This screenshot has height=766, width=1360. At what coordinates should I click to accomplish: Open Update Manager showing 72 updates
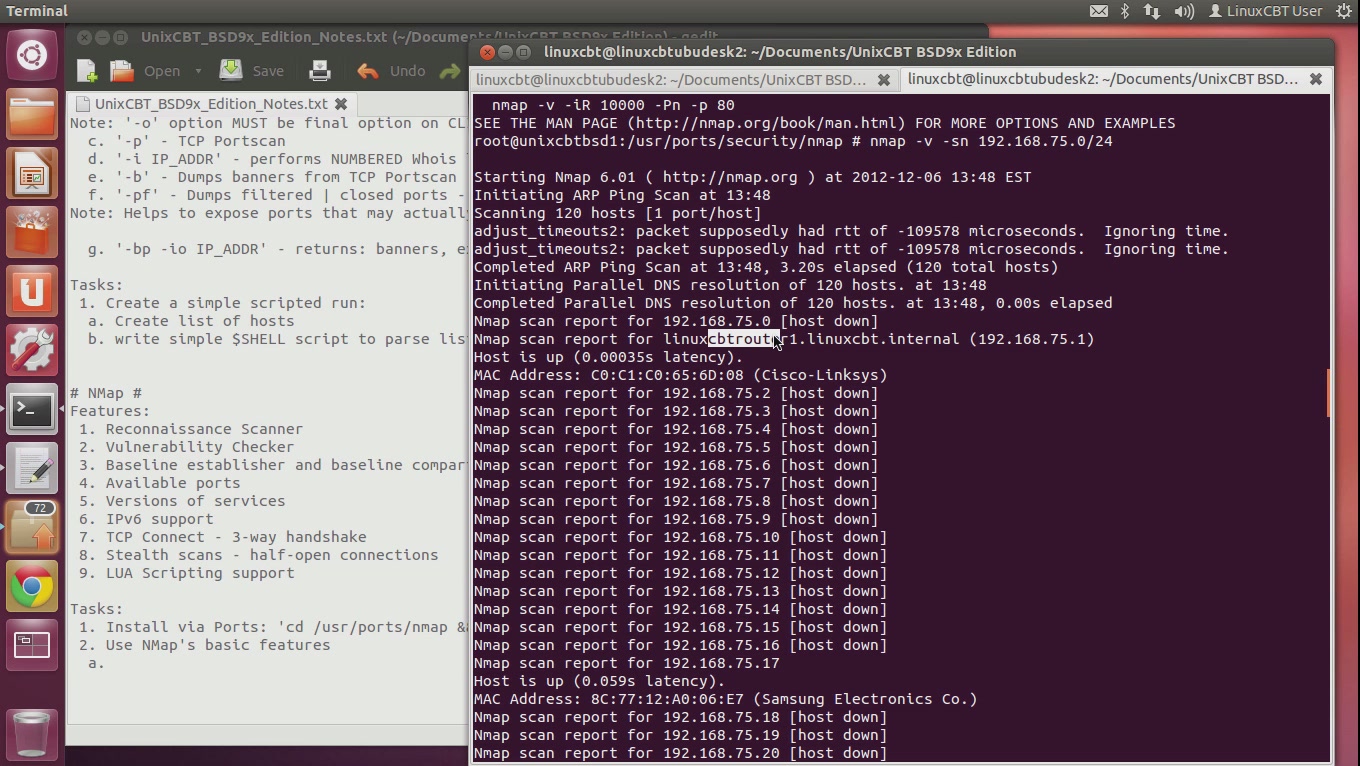tap(32, 527)
